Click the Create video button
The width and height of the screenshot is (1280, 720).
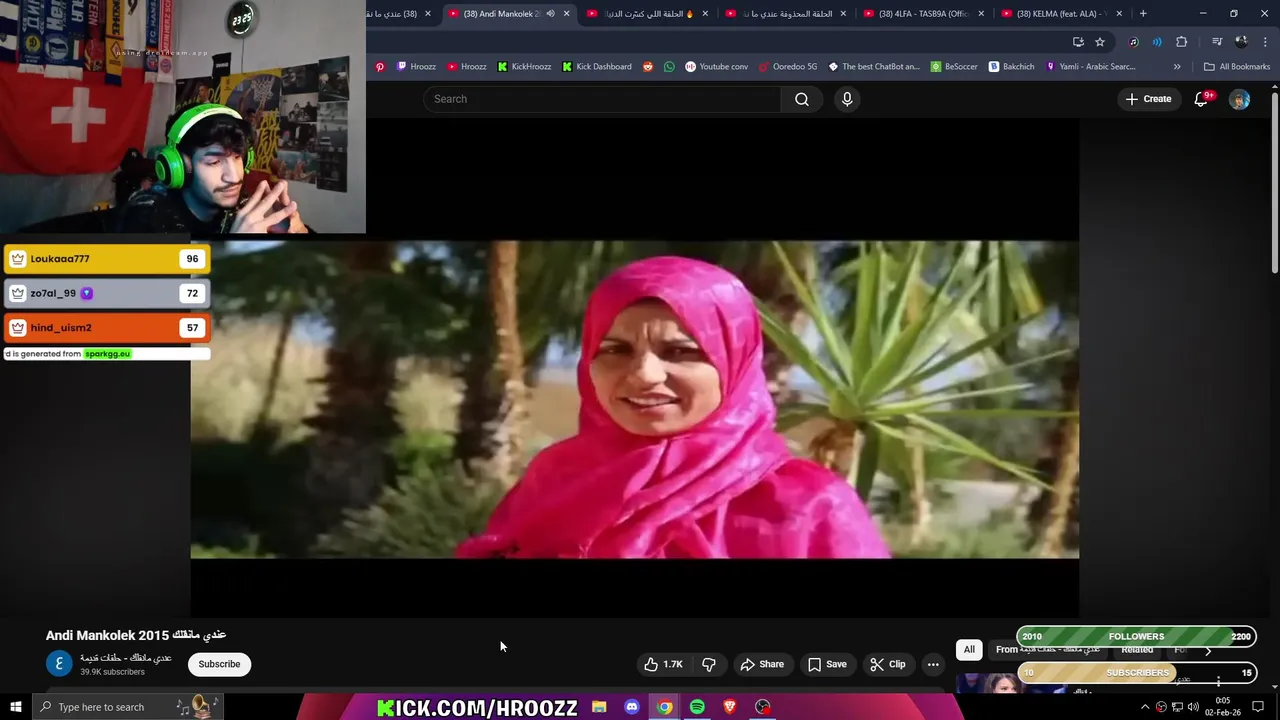pos(1148,99)
